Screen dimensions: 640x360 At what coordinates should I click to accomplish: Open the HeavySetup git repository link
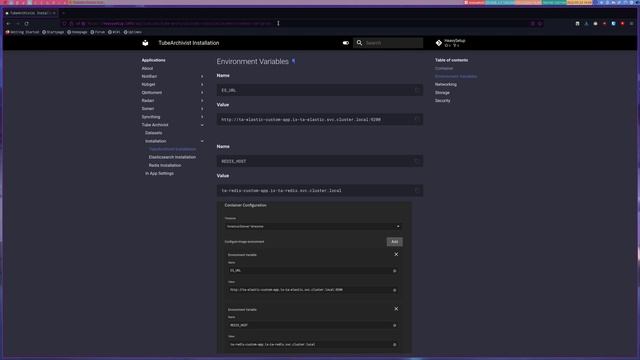451,43
